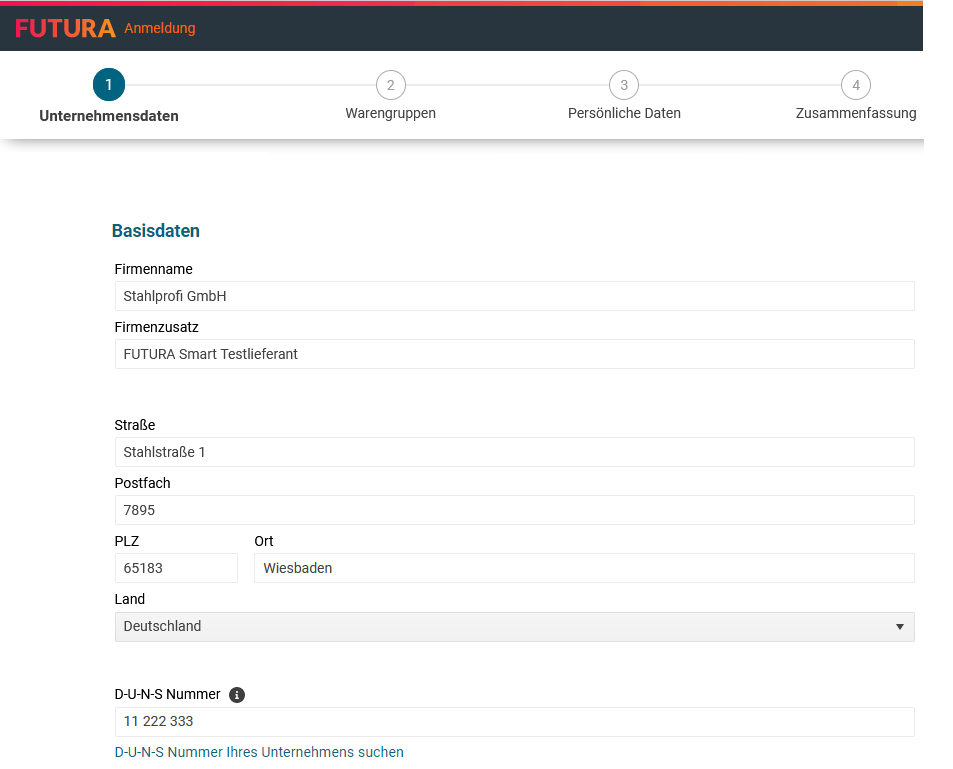Go to the Warengruppen step label

pyautogui.click(x=390, y=113)
